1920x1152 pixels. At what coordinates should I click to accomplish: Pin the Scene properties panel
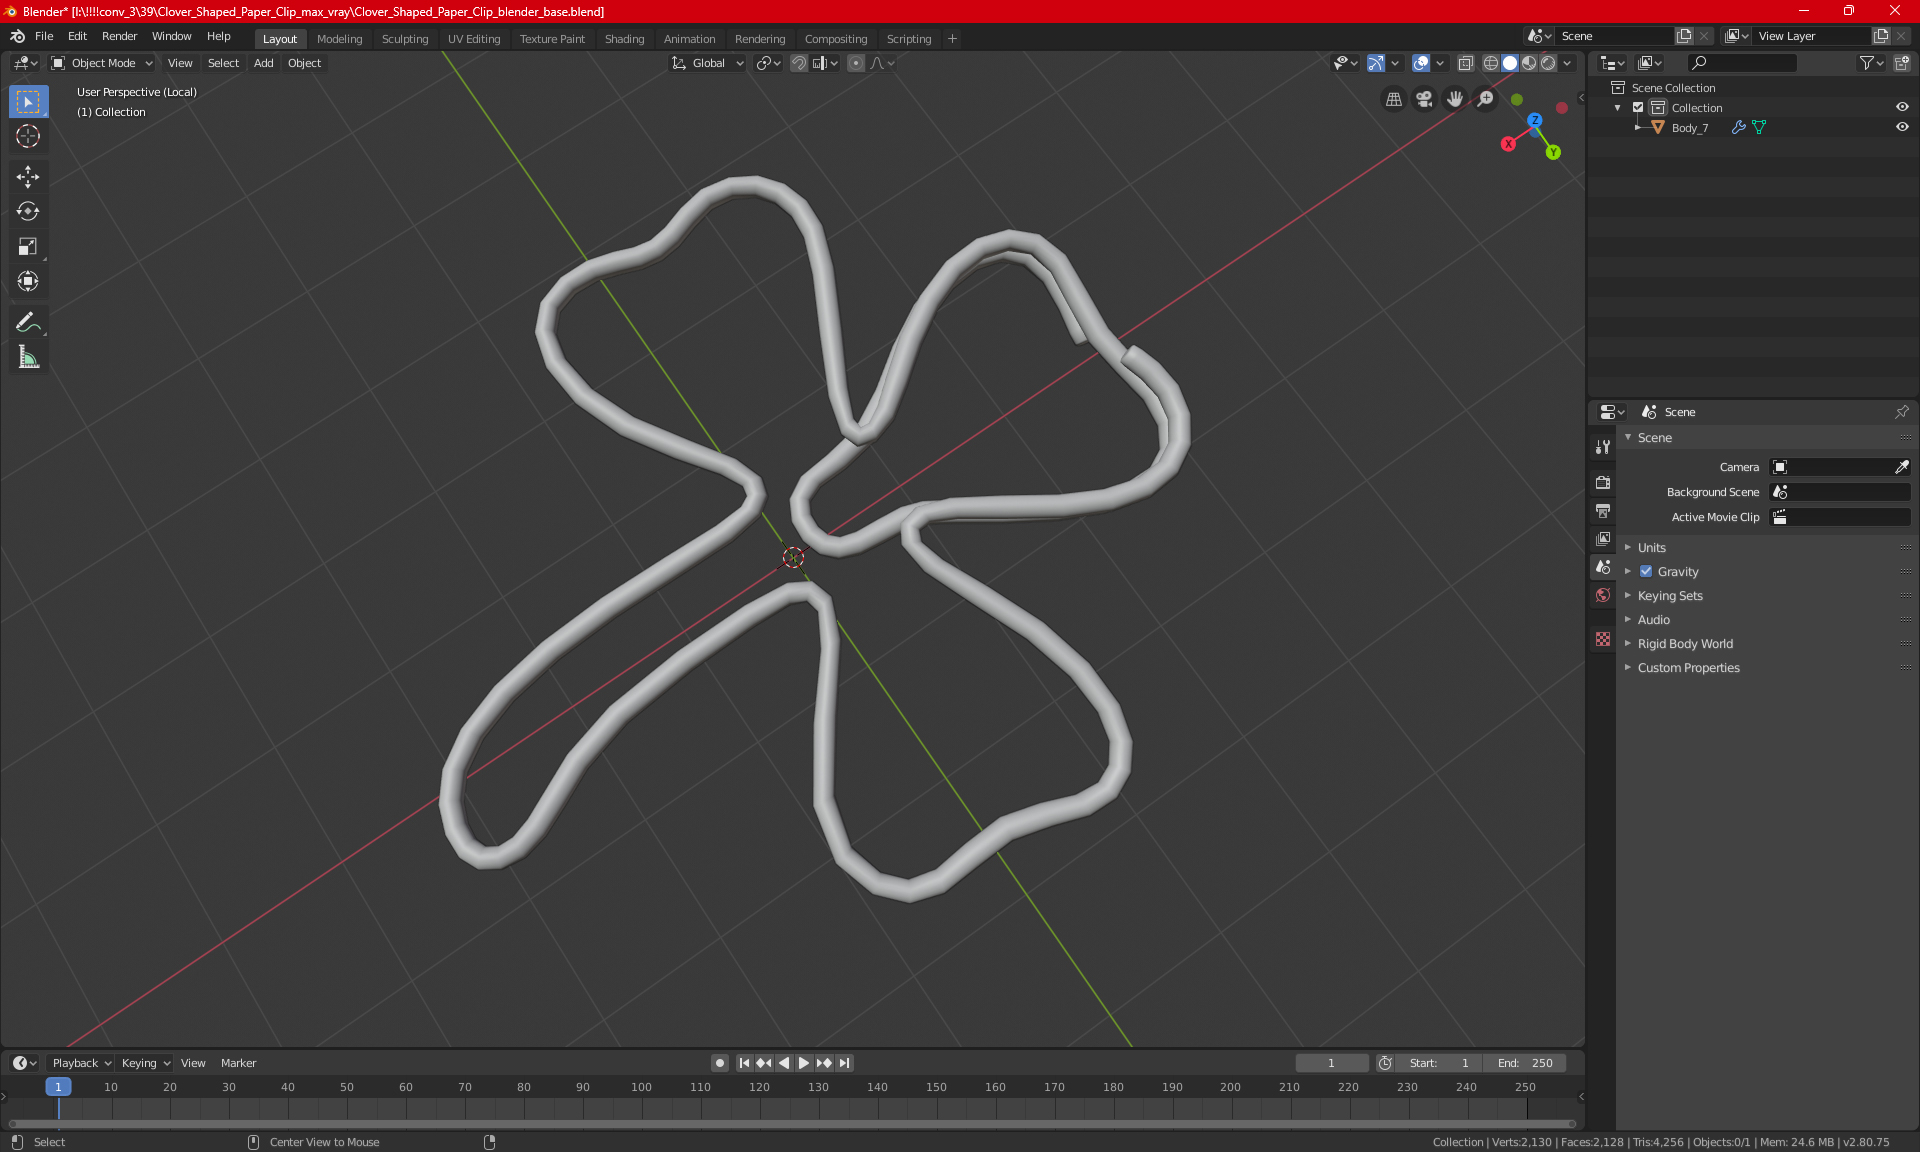coord(1901,412)
